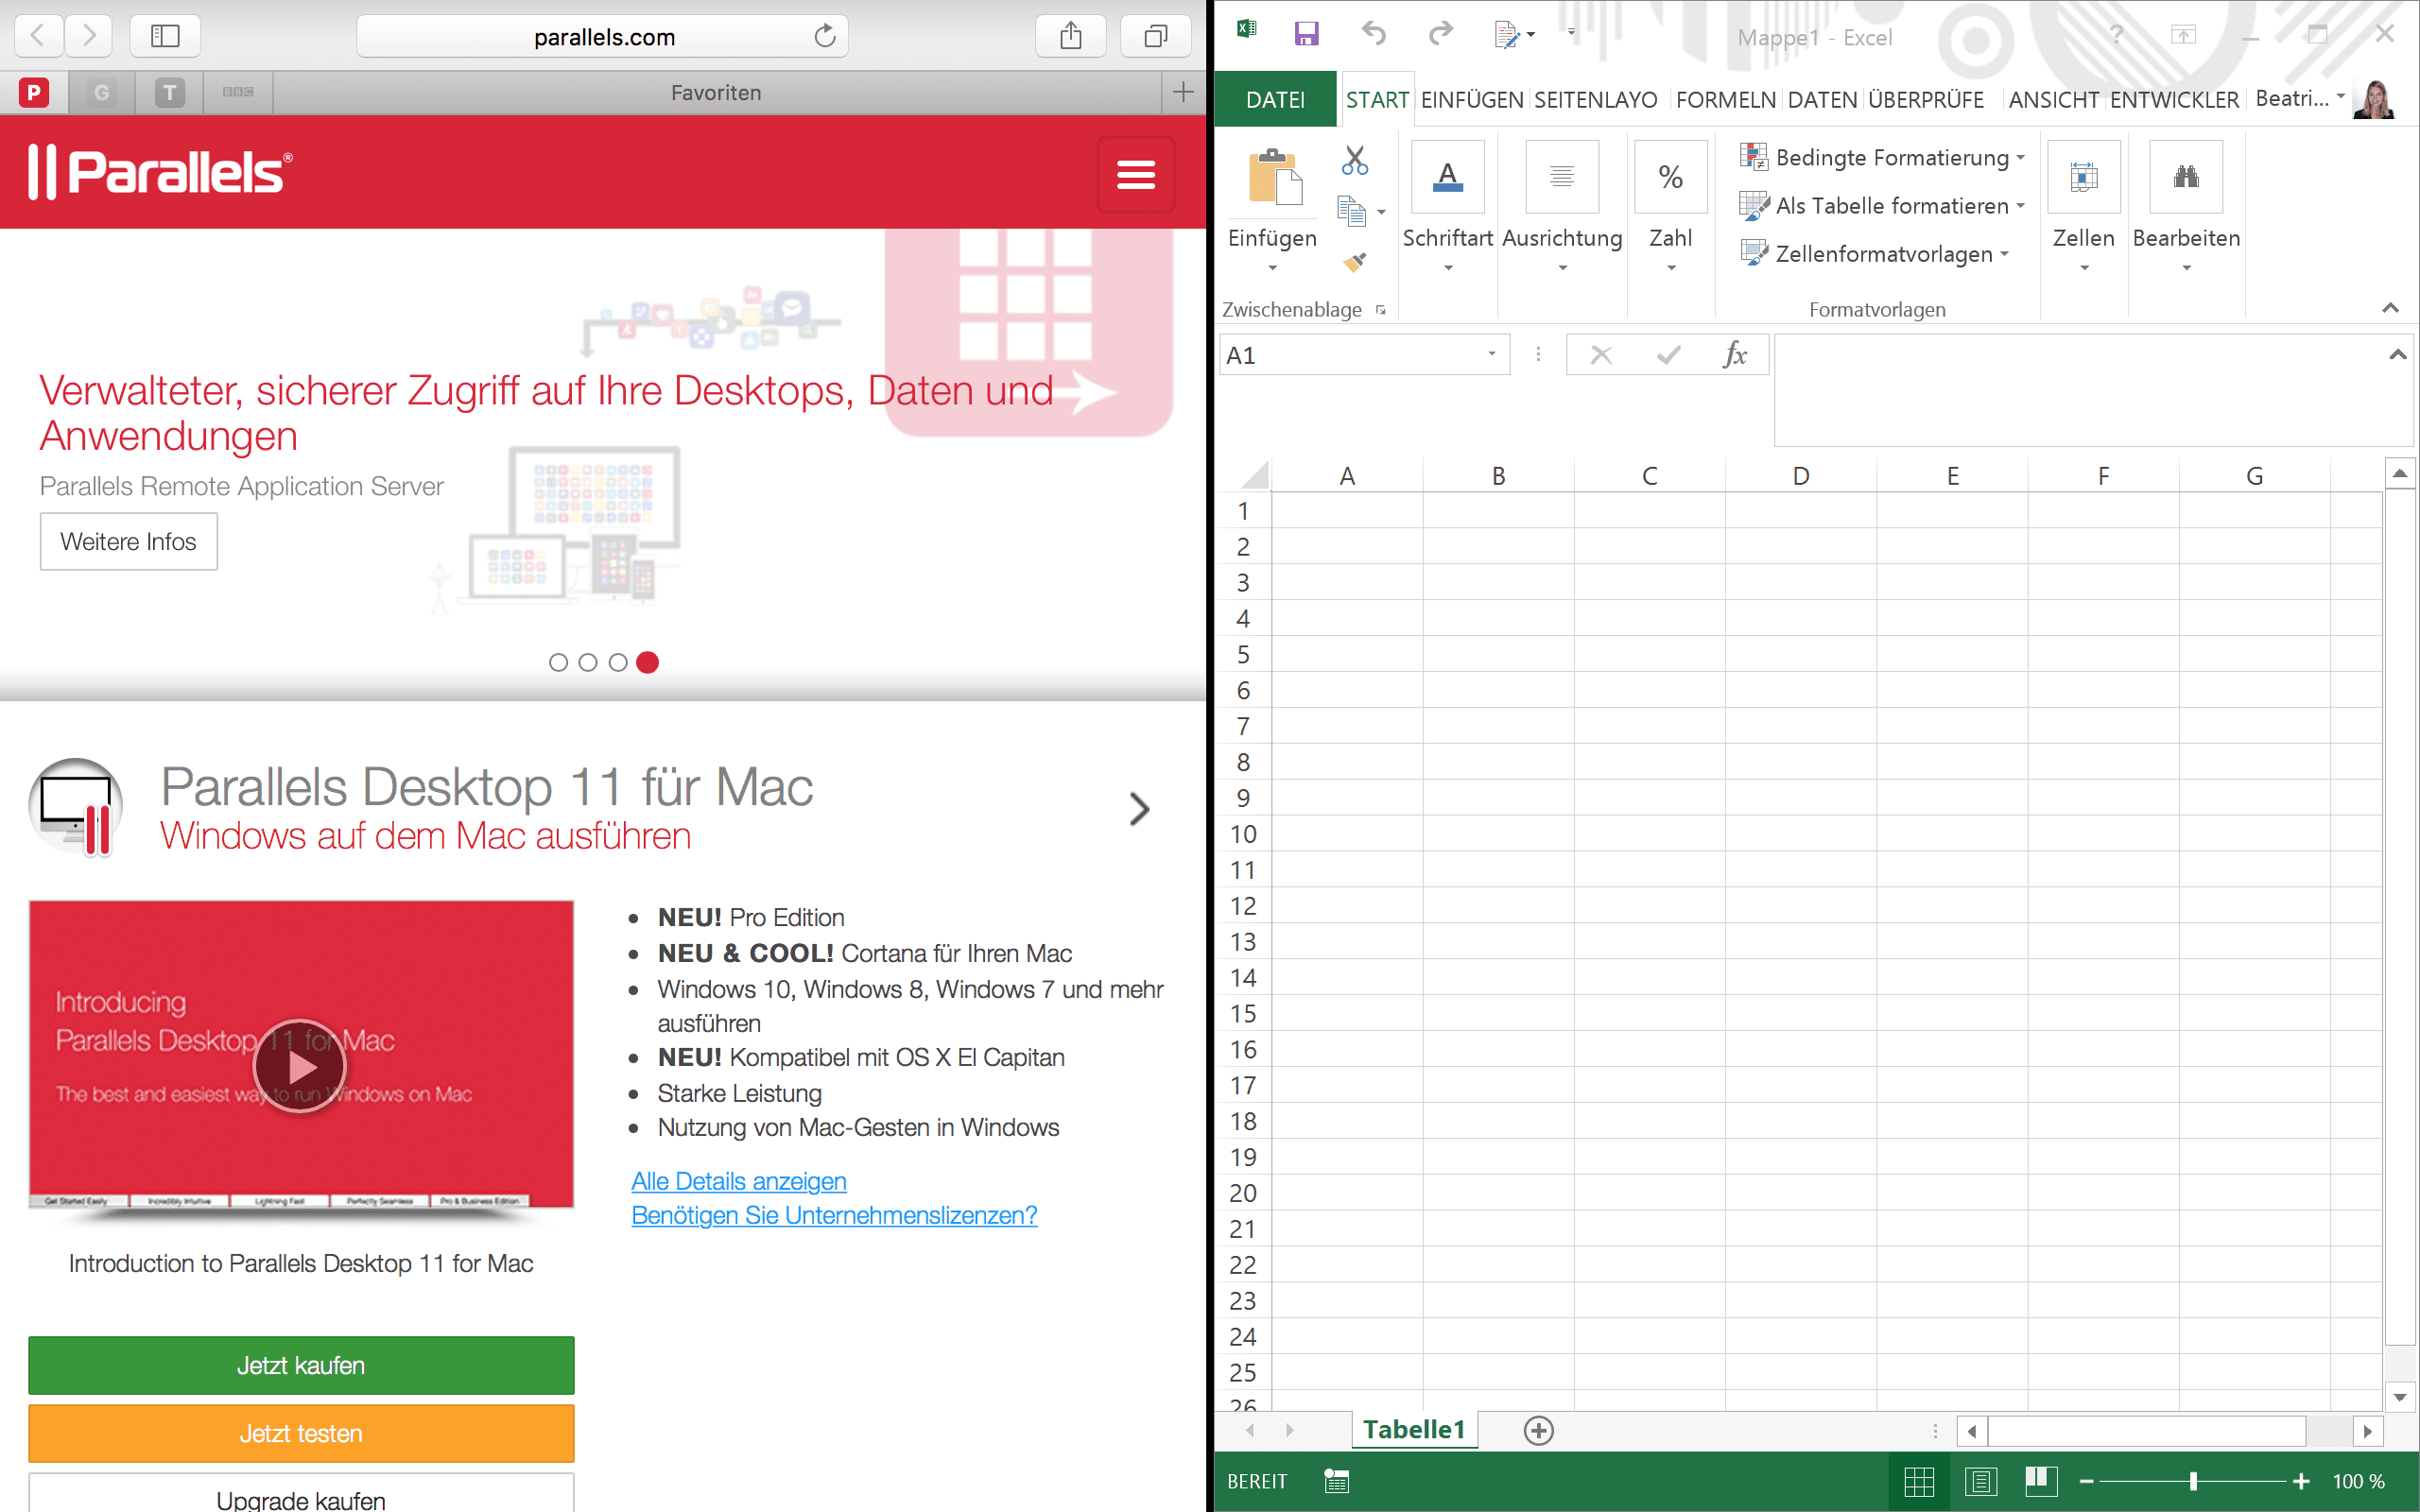Activate the Format Painter brush

[1355, 262]
